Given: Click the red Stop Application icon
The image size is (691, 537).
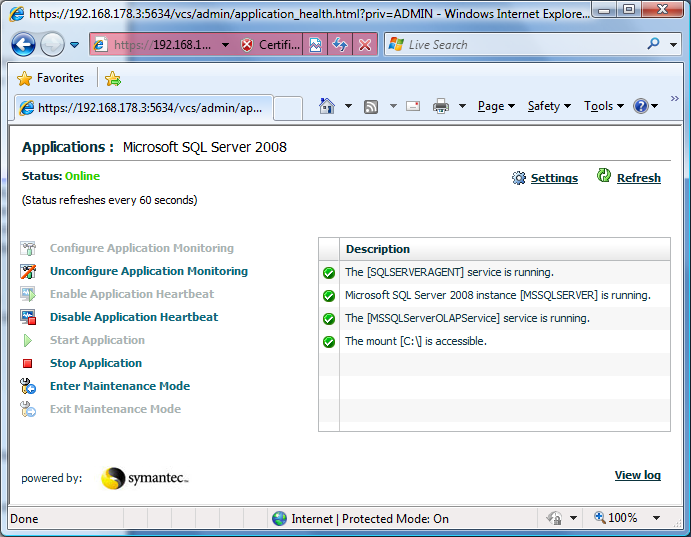Looking at the screenshot, I should (x=28, y=363).
